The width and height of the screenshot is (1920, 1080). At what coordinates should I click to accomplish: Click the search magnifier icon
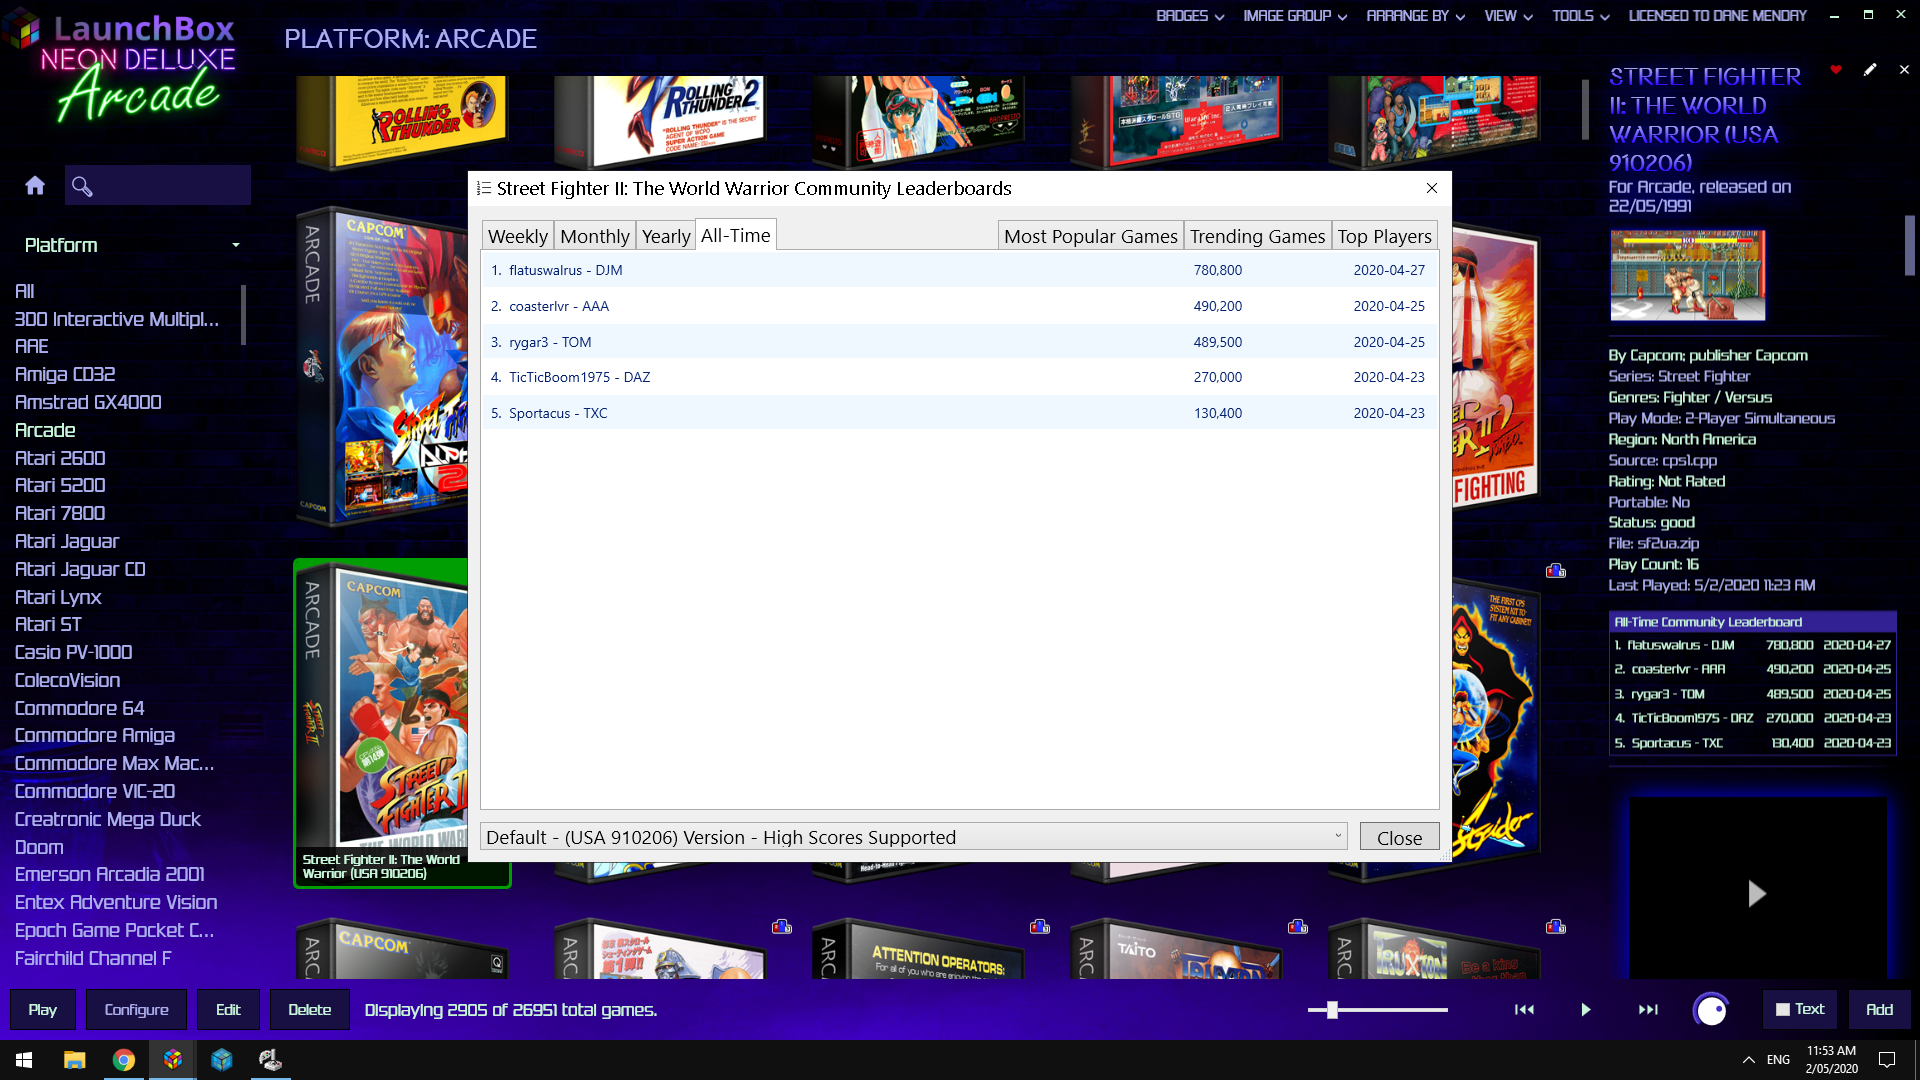pyautogui.click(x=82, y=186)
